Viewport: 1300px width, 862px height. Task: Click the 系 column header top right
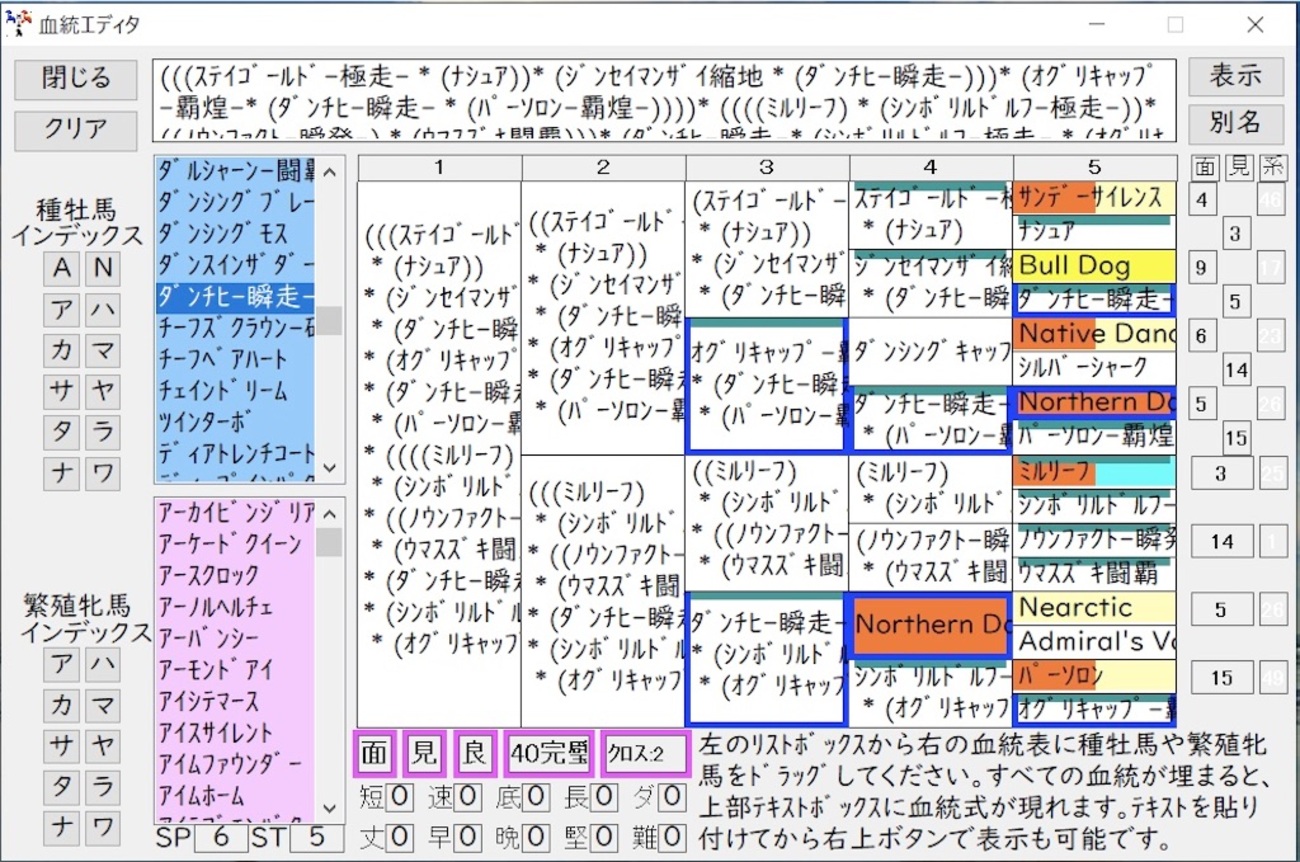point(1274,167)
